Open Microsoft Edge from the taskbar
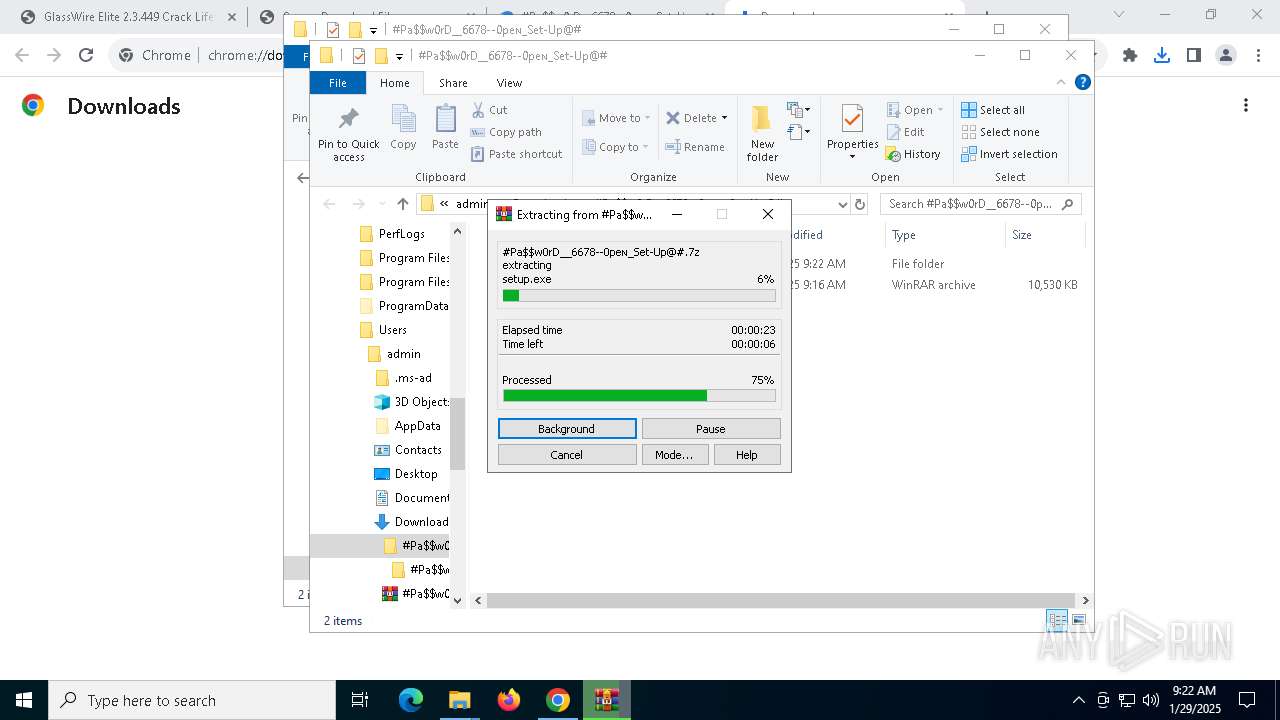This screenshot has height=720, width=1280. click(411, 700)
